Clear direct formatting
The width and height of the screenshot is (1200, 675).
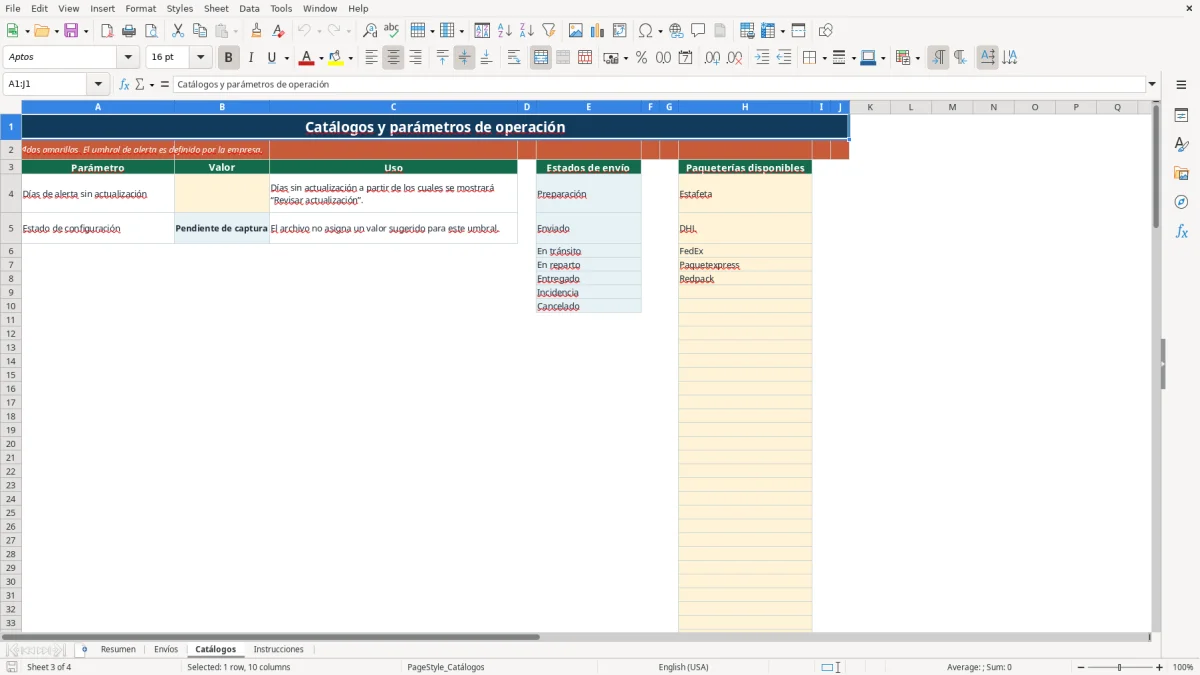(x=279, y=31)
